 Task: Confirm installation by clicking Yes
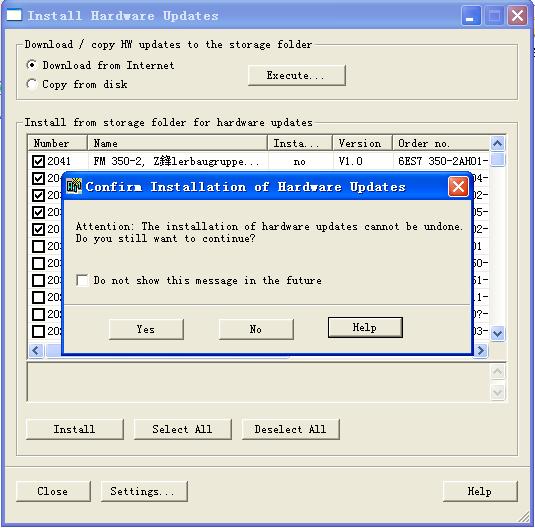click(146, 329)
